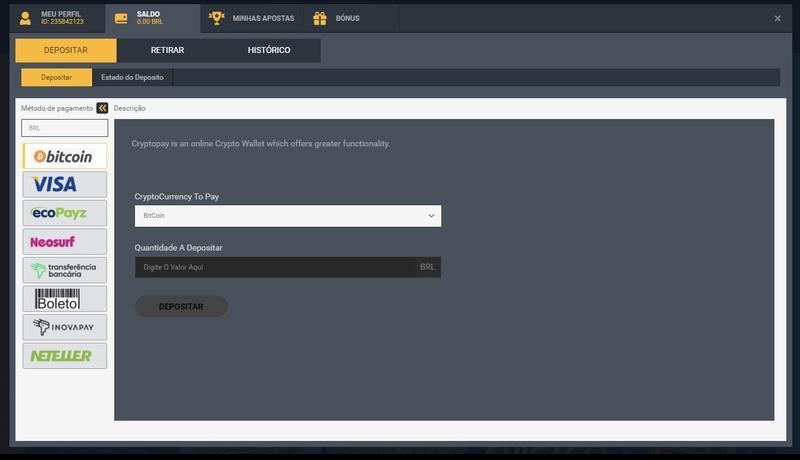
Task: Select the Bitcoin payment method
Action: 64,156
